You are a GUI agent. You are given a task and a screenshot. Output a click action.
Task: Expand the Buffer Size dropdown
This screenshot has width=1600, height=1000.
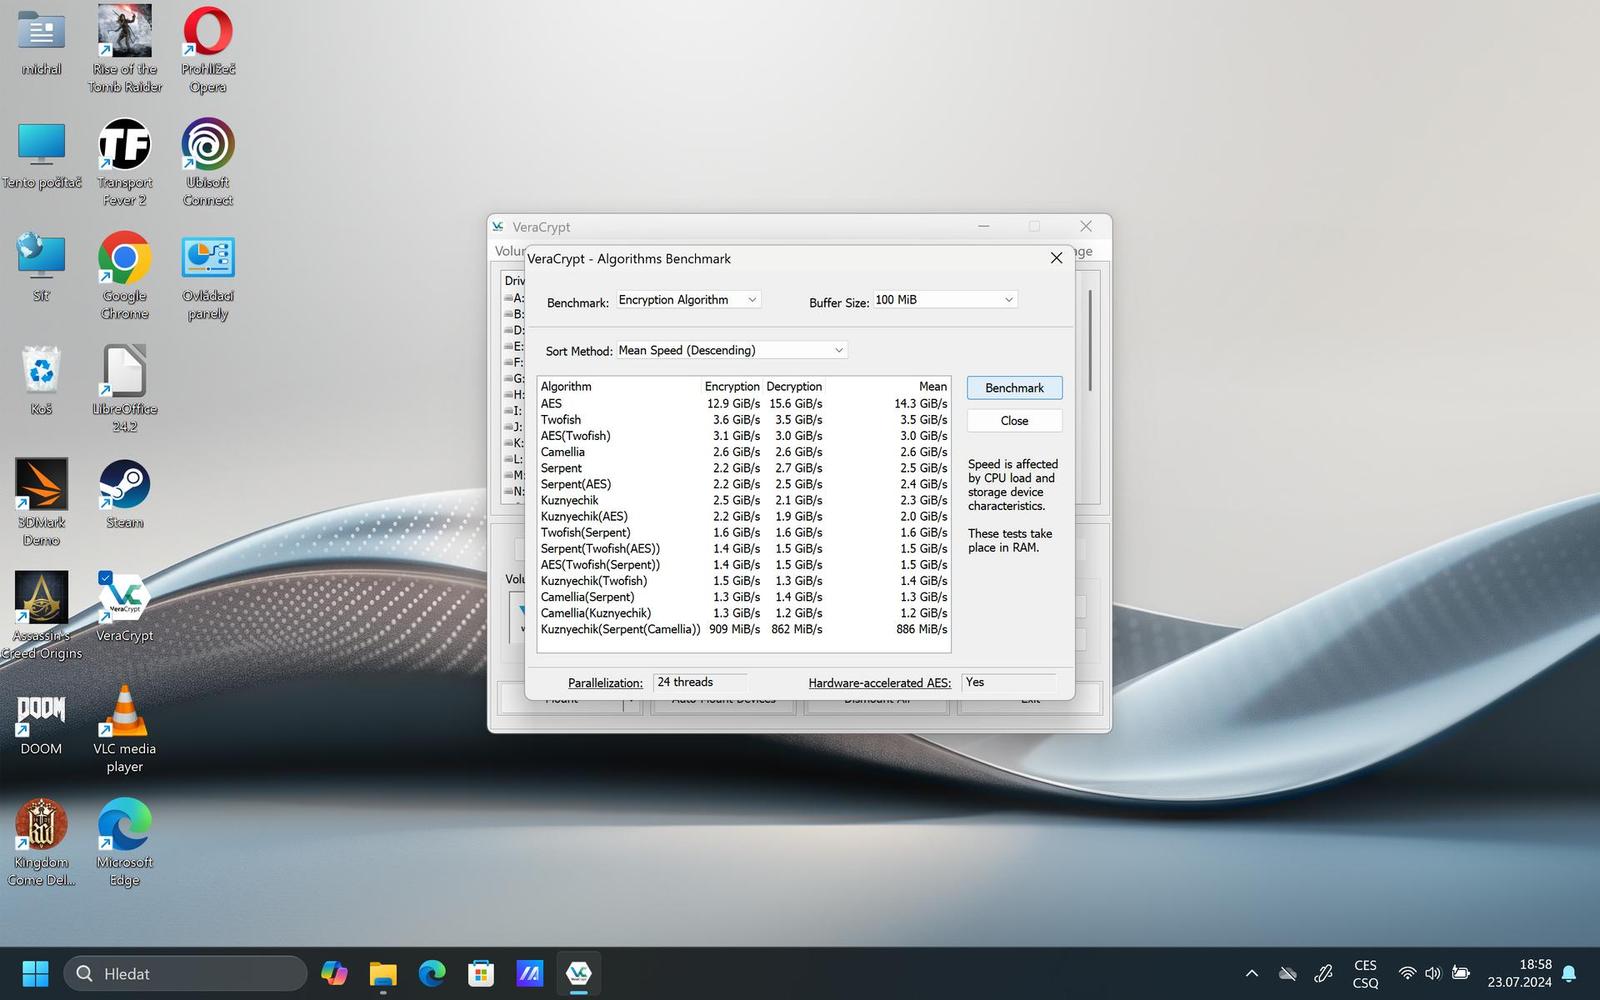(x=945, y=300)
